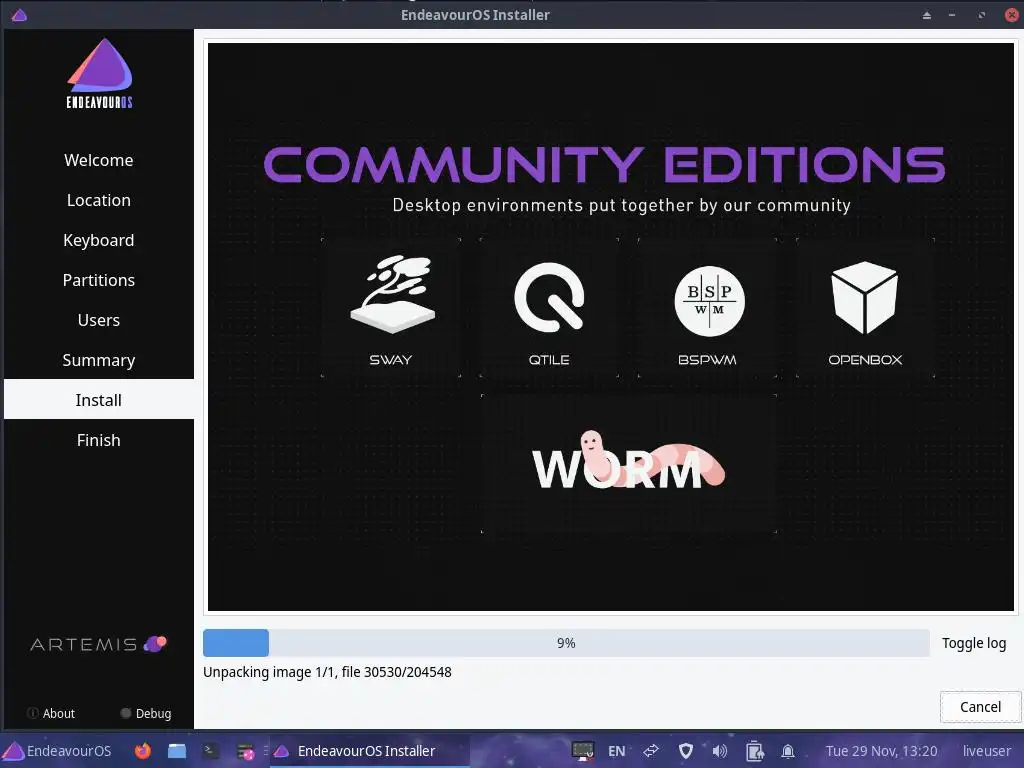
Task: Open notifications bell in tray
Action: click(788, 751)
